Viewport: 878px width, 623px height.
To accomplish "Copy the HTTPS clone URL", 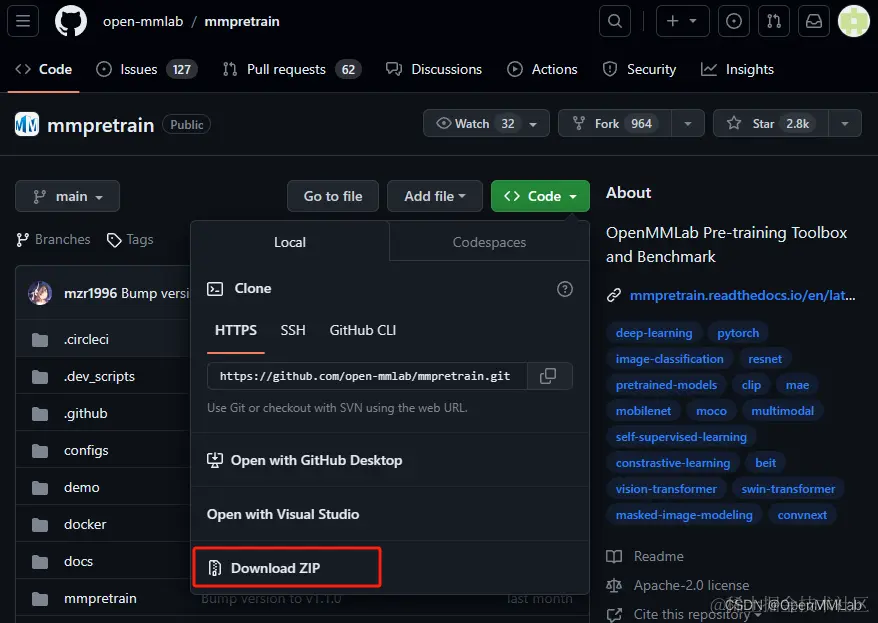I will [549, 376].
